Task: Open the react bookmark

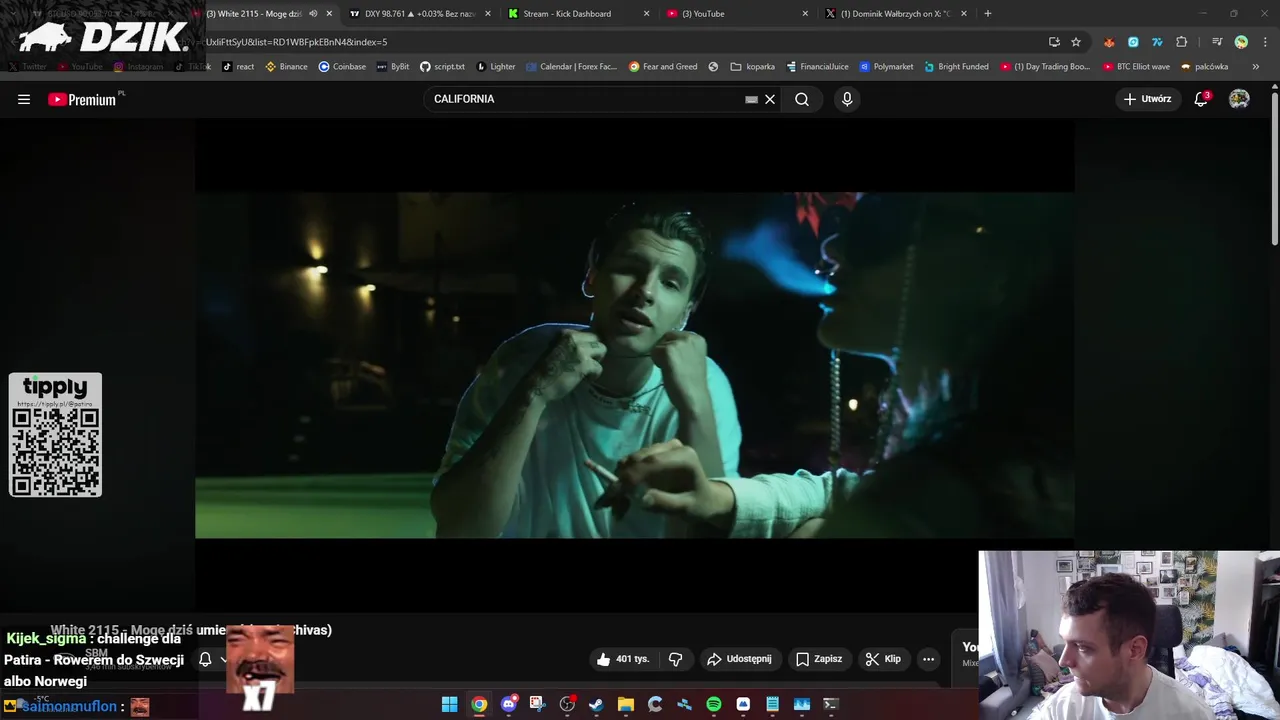Action: point(238,67)
